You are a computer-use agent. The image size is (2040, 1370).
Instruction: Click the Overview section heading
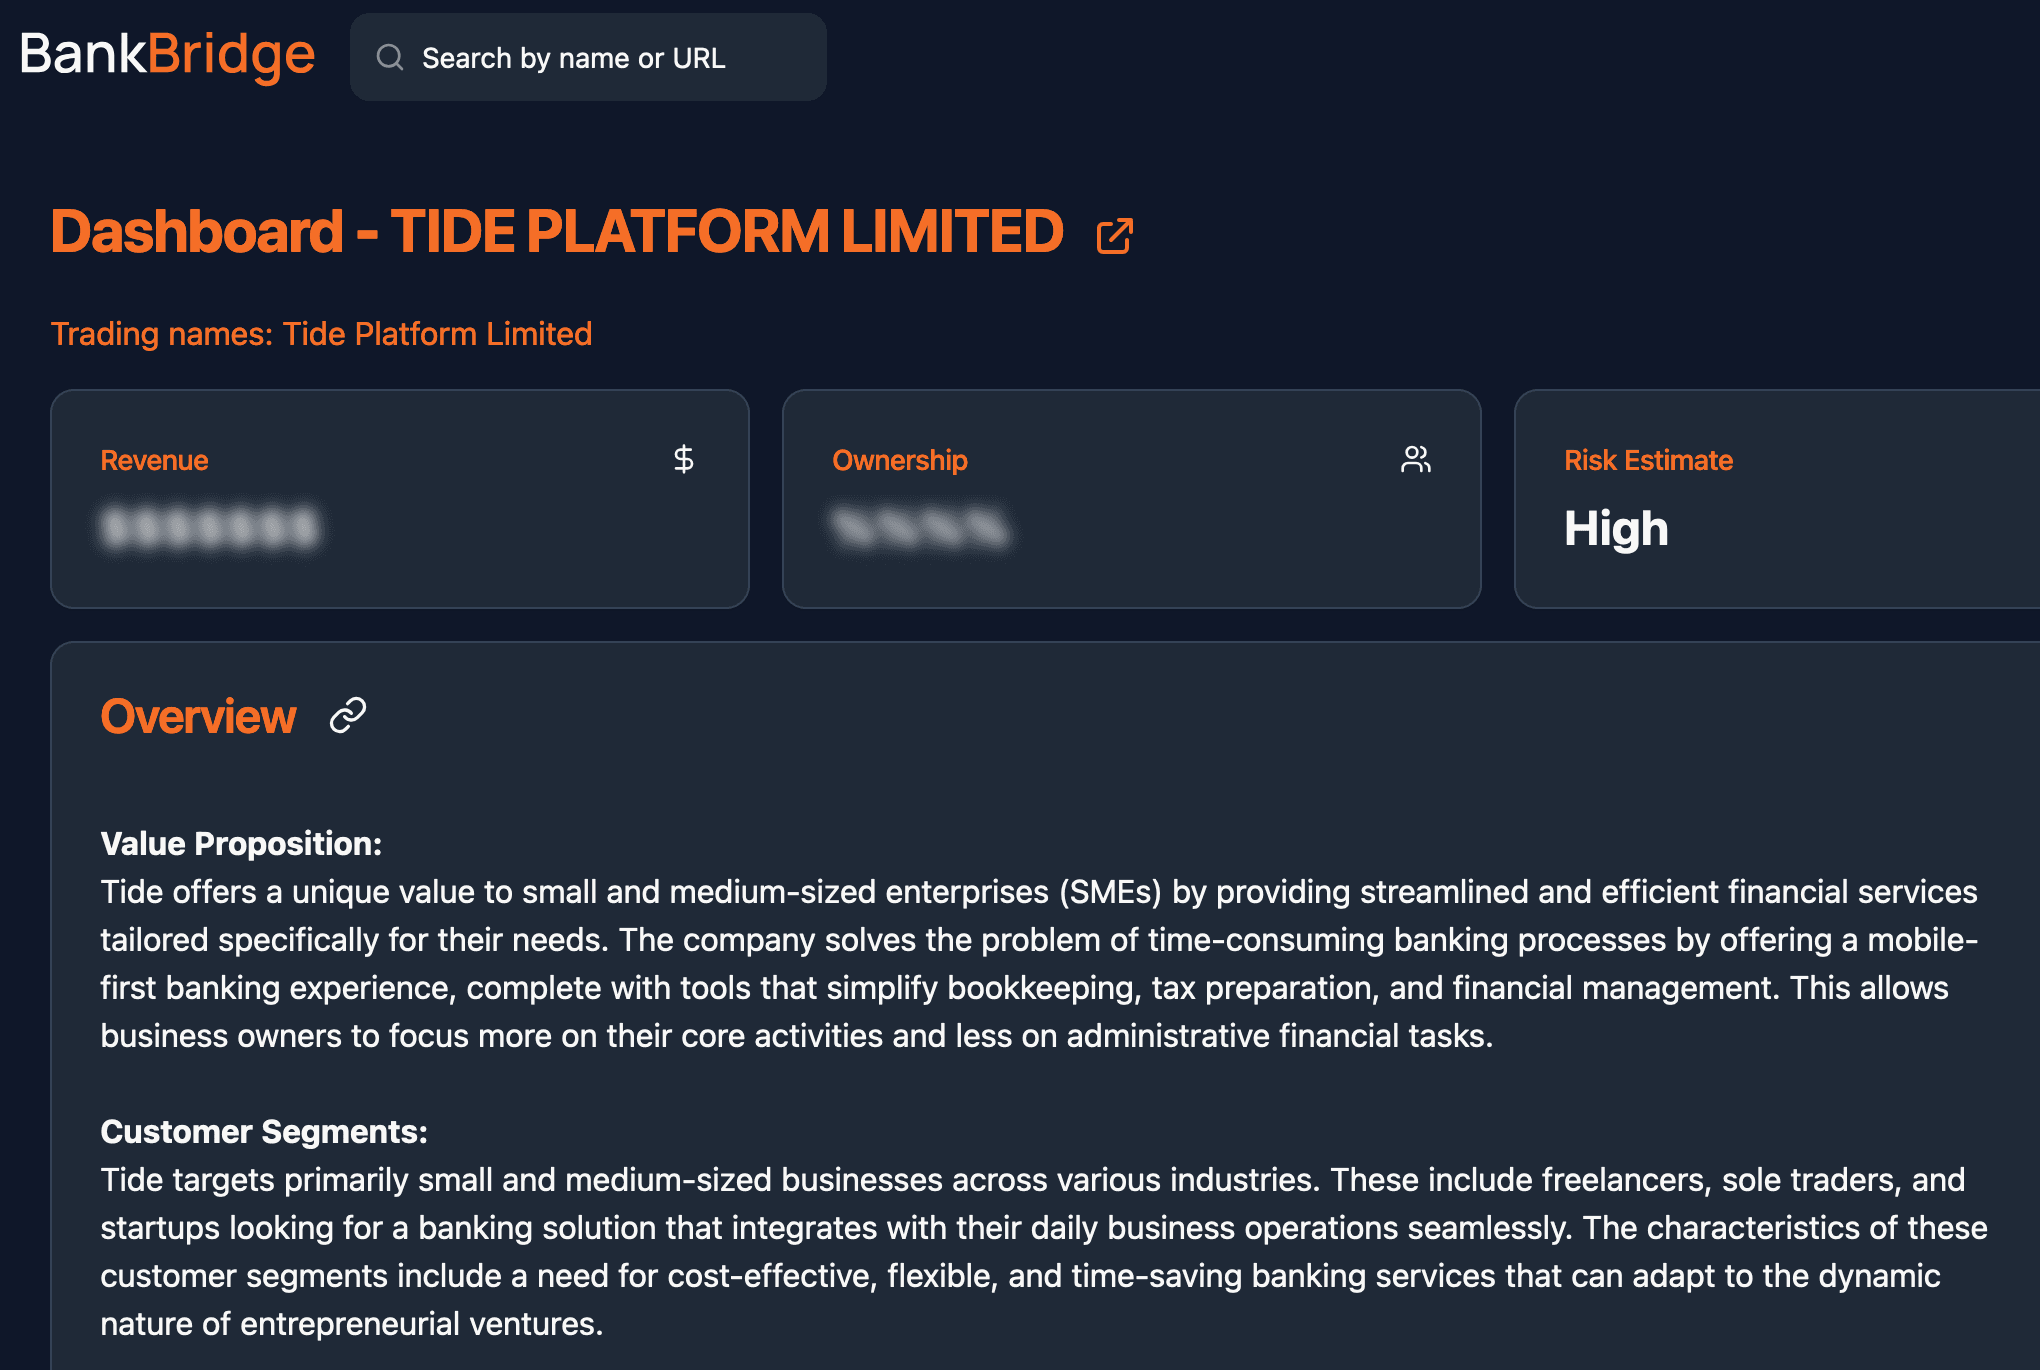[x=198, y=717]
